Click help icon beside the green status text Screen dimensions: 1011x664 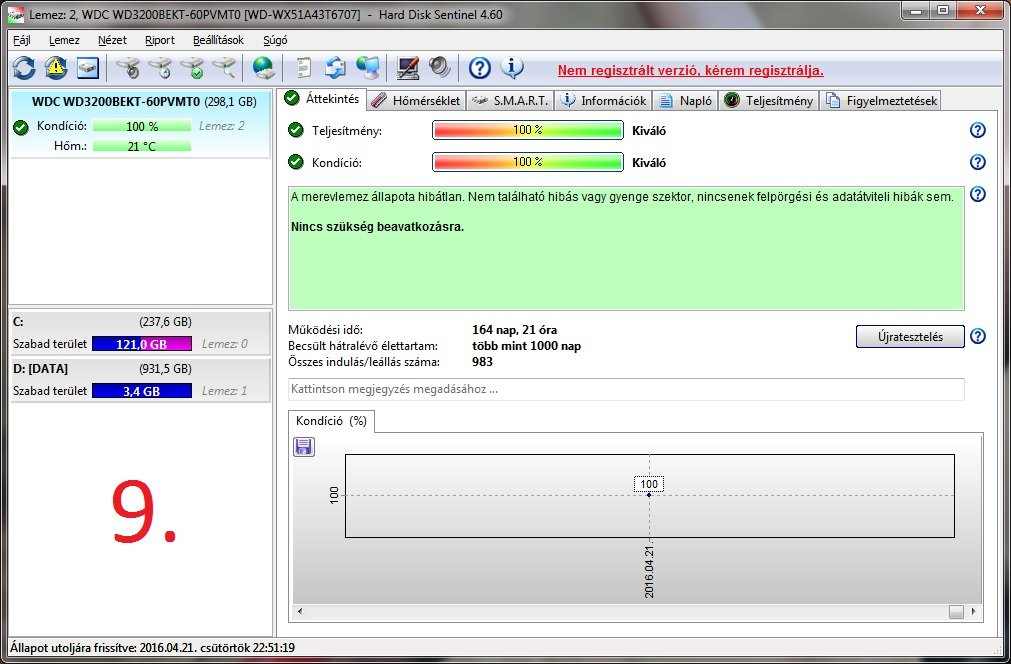(978, 194)
